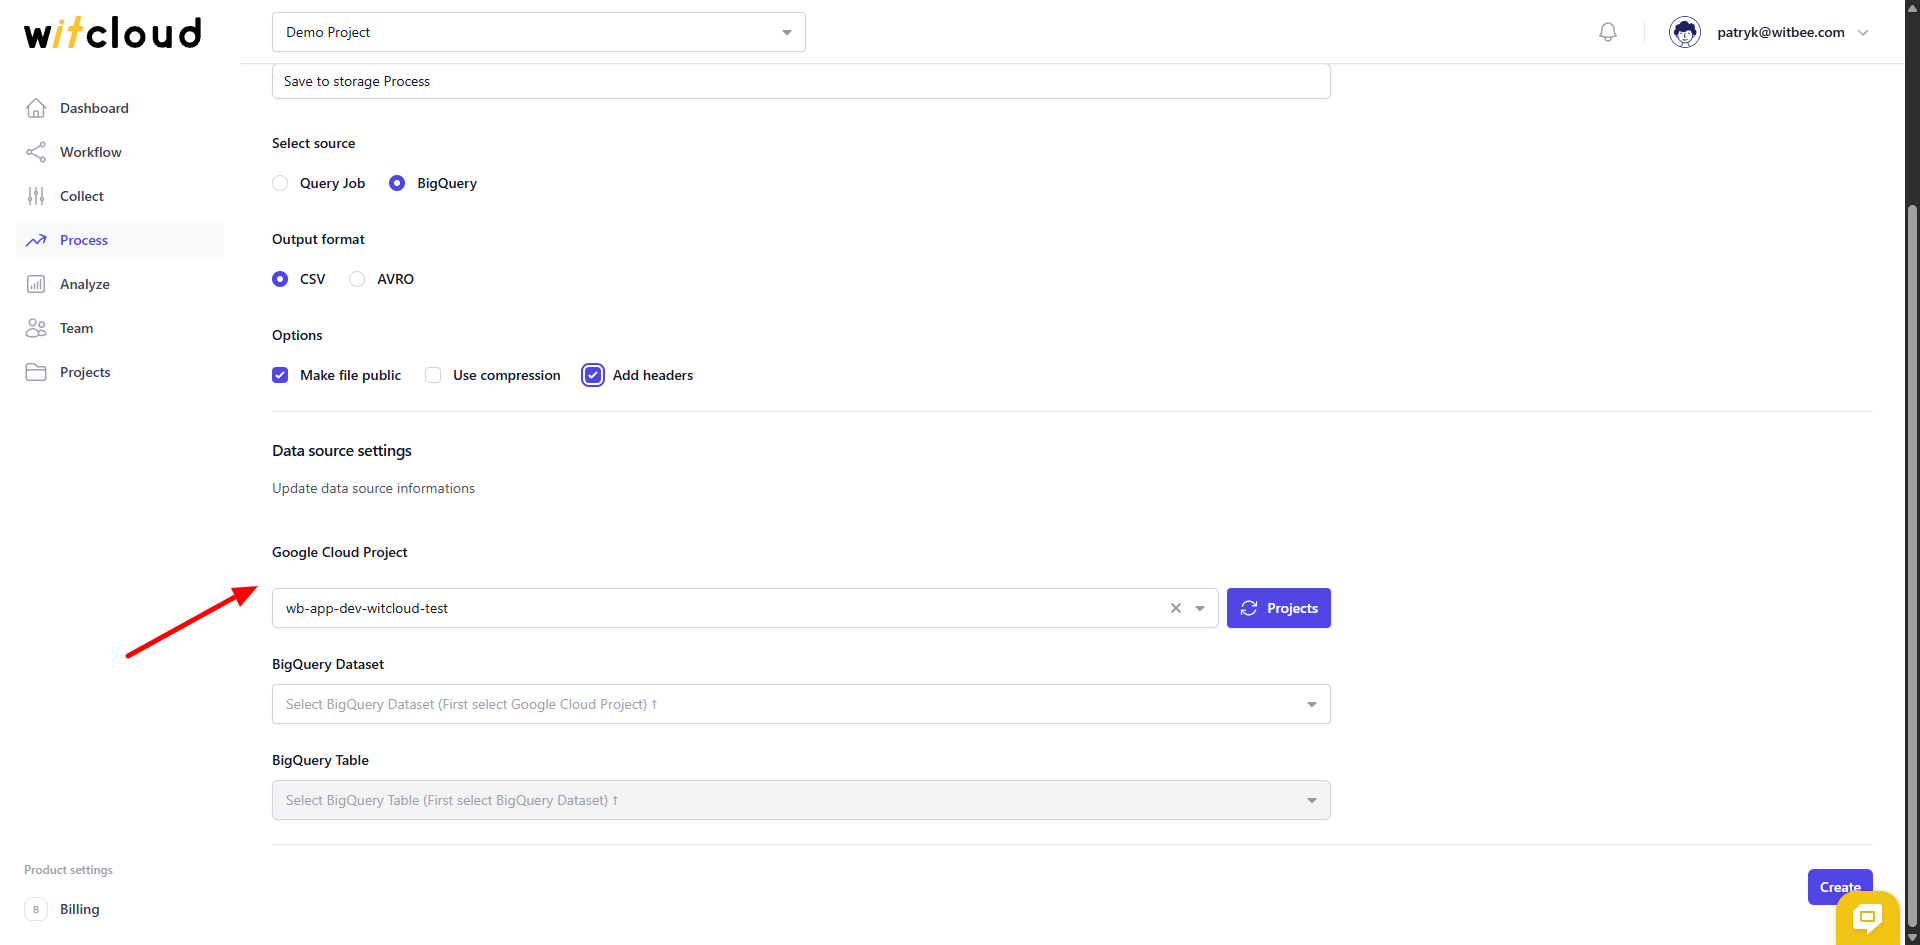Disable the Make file public option

pyautogui.click(x=280, y=375)
